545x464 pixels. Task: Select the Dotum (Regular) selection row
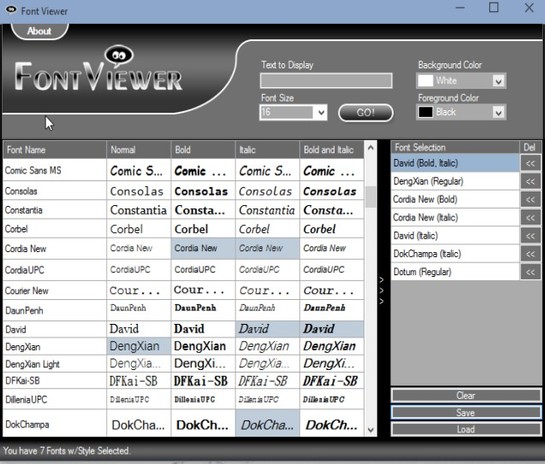455,272
